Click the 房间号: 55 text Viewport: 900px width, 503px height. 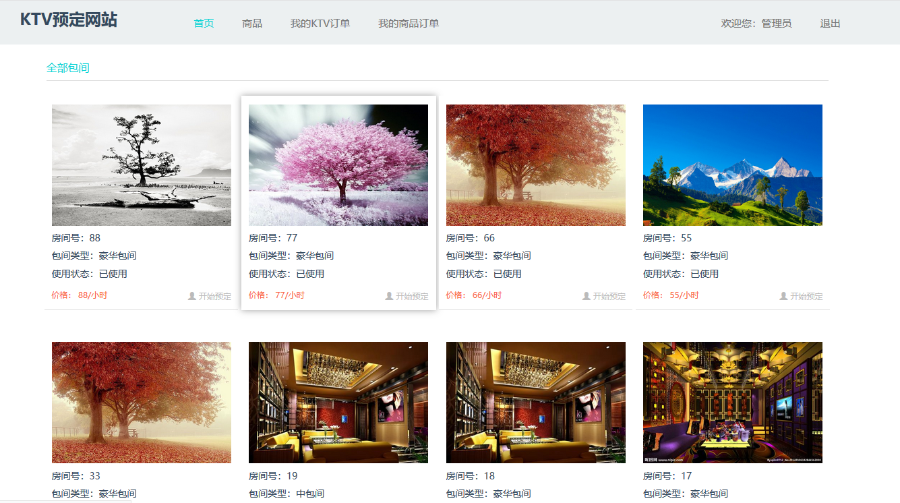tap(667, 238)
